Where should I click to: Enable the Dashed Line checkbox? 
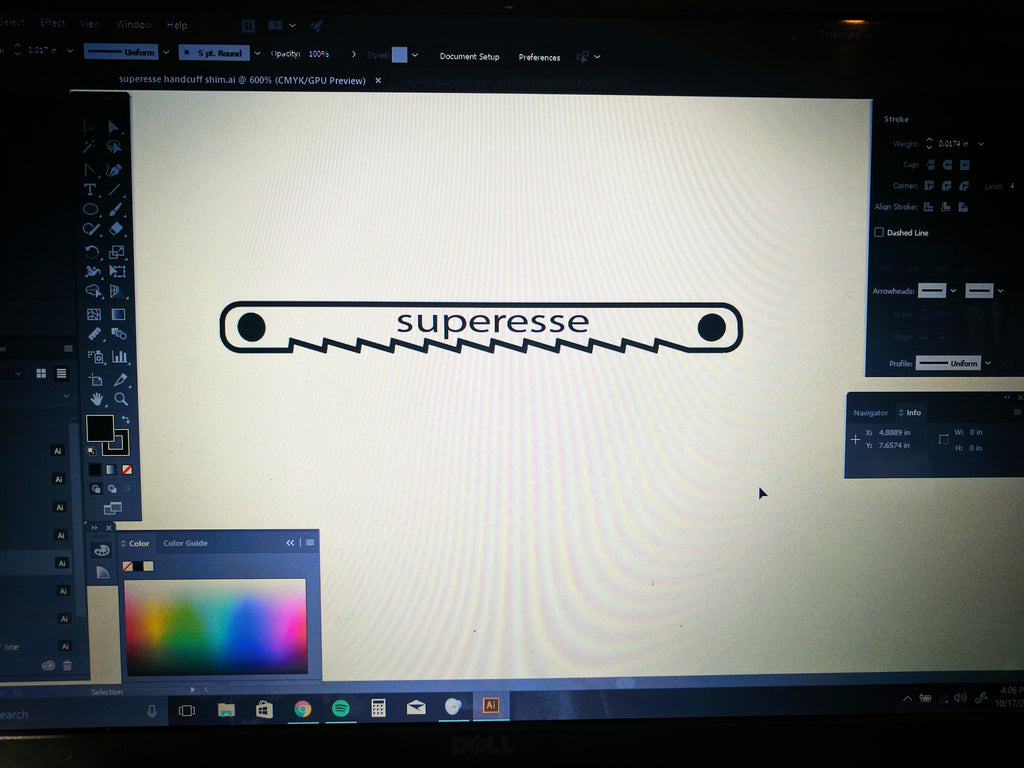click(879, 233)
